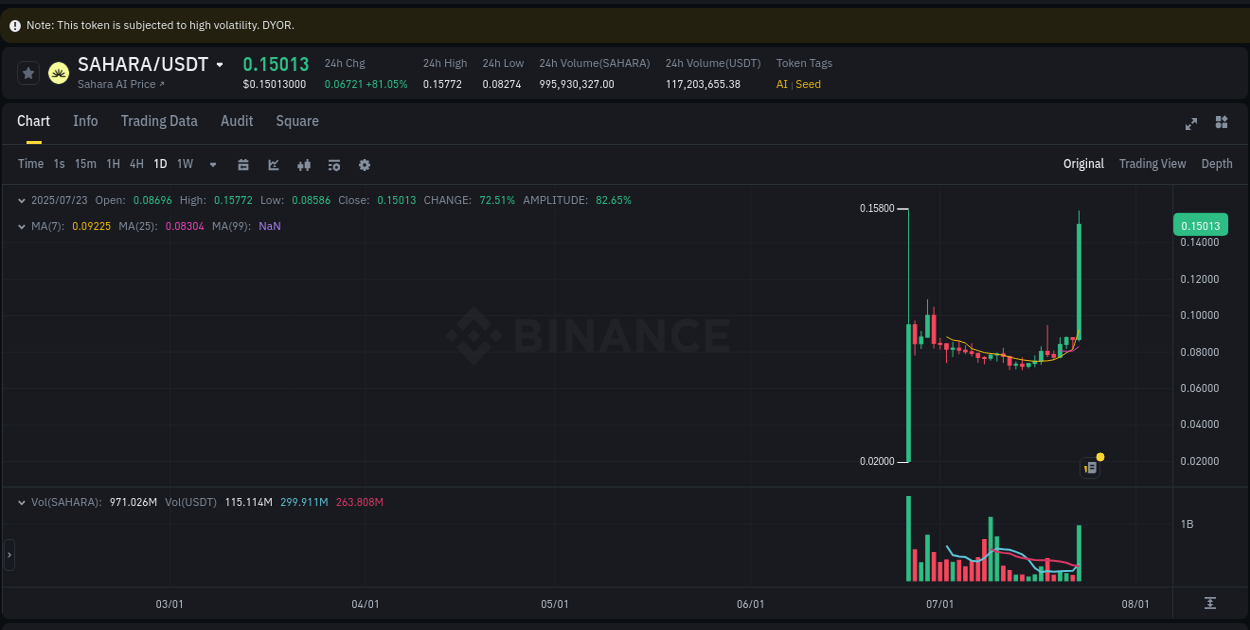Open the Square tab
This screenshot has width=1250, height=630.
[297, 121]
